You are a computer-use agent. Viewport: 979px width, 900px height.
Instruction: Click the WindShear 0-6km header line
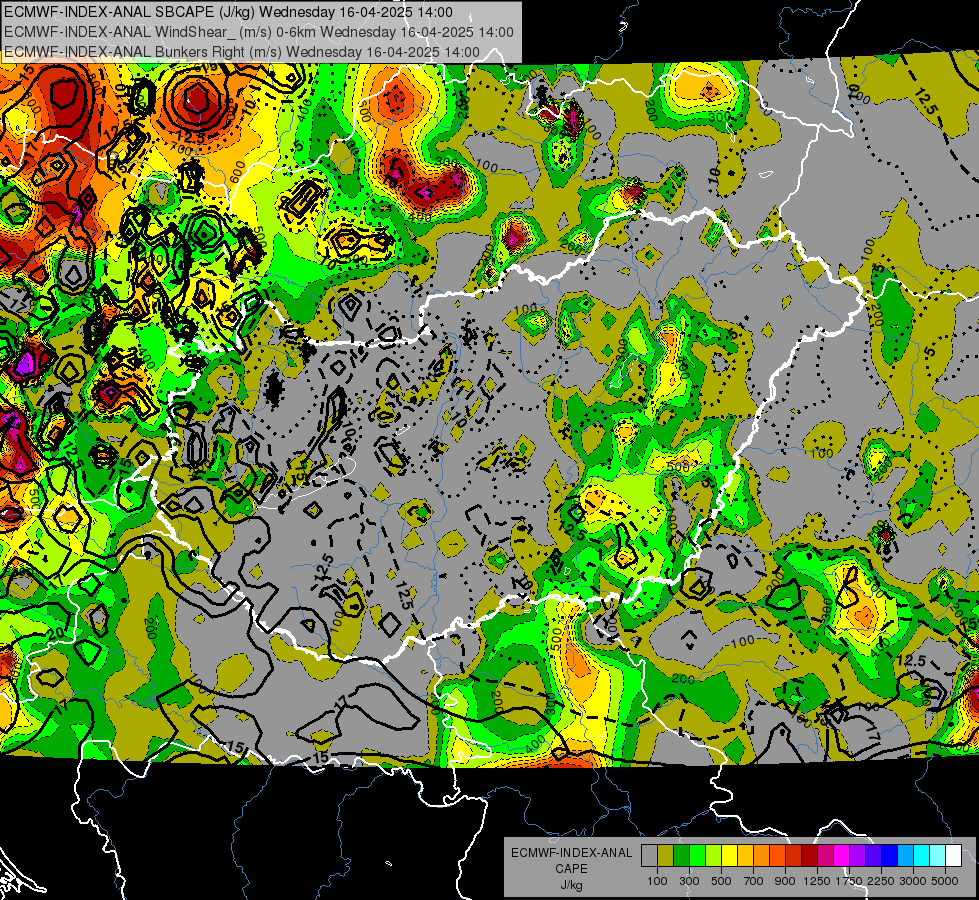[x=259, y=32]
